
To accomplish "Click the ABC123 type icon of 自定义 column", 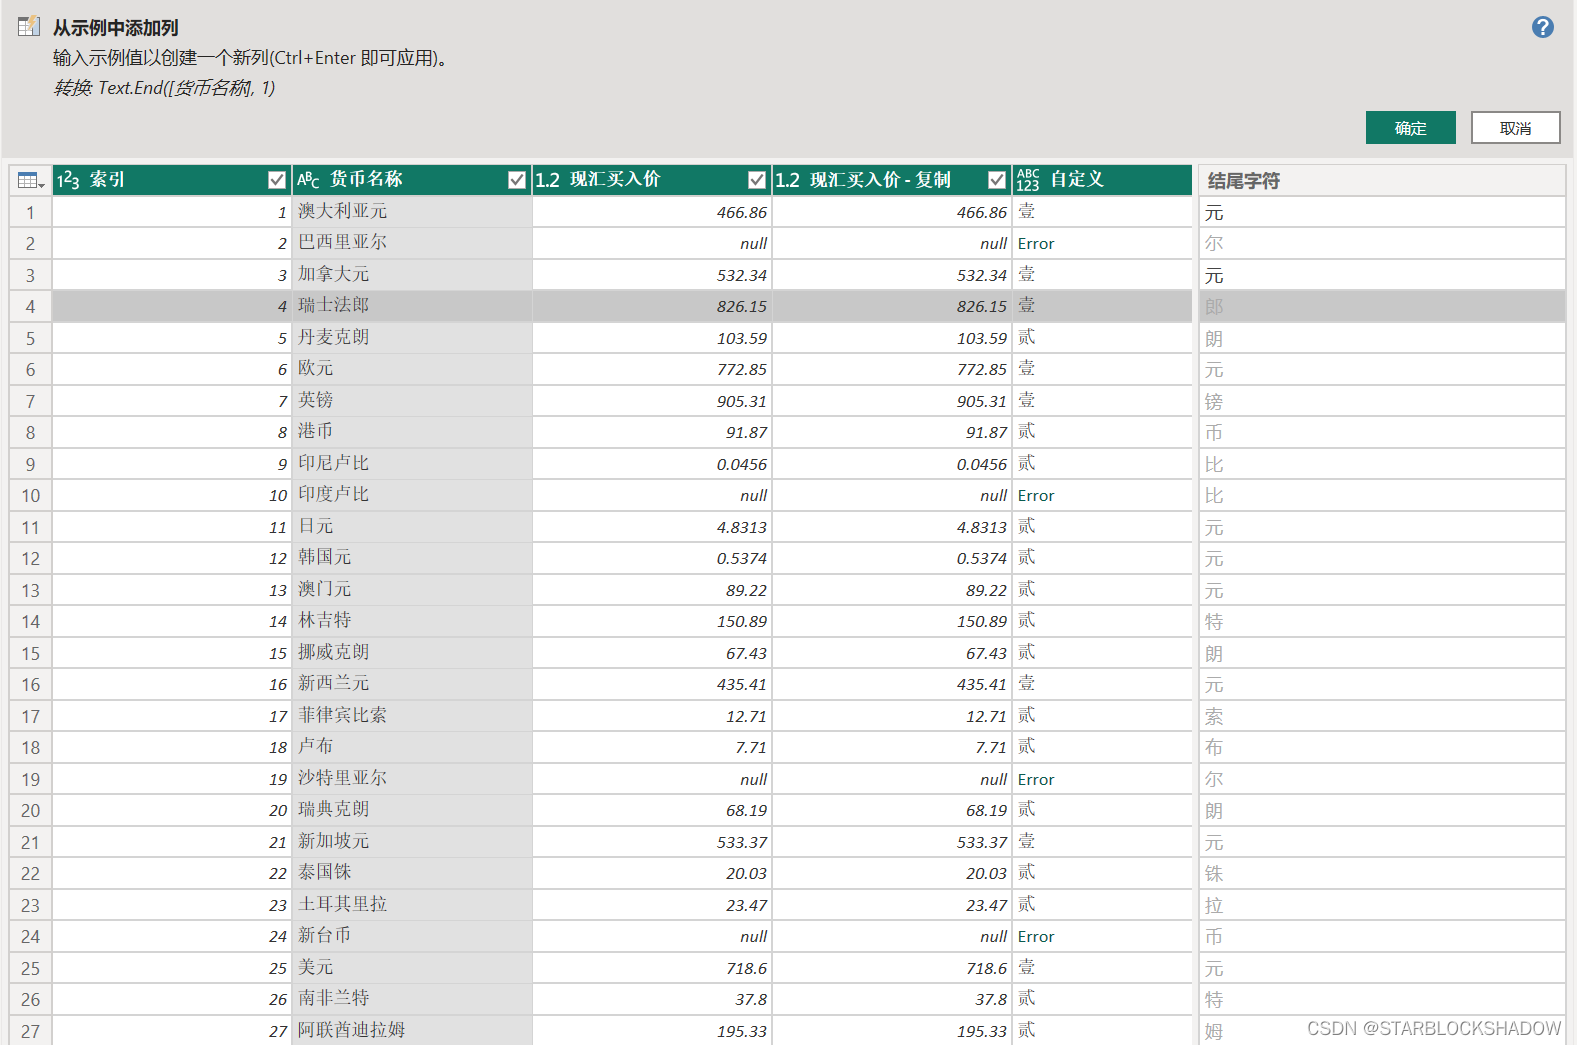I will pos(1028,180).
